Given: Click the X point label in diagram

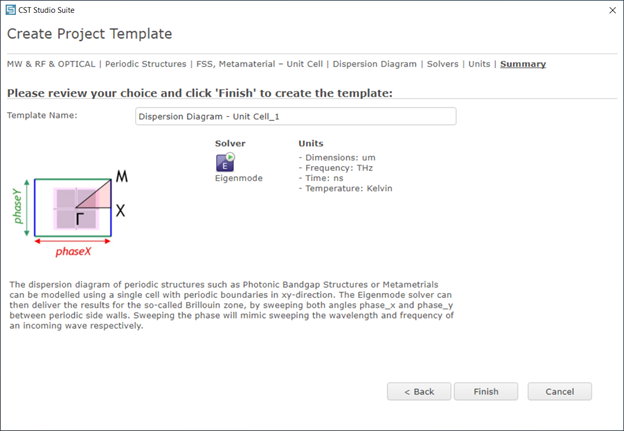Looking at the screenshot, I should pos(120,210).
